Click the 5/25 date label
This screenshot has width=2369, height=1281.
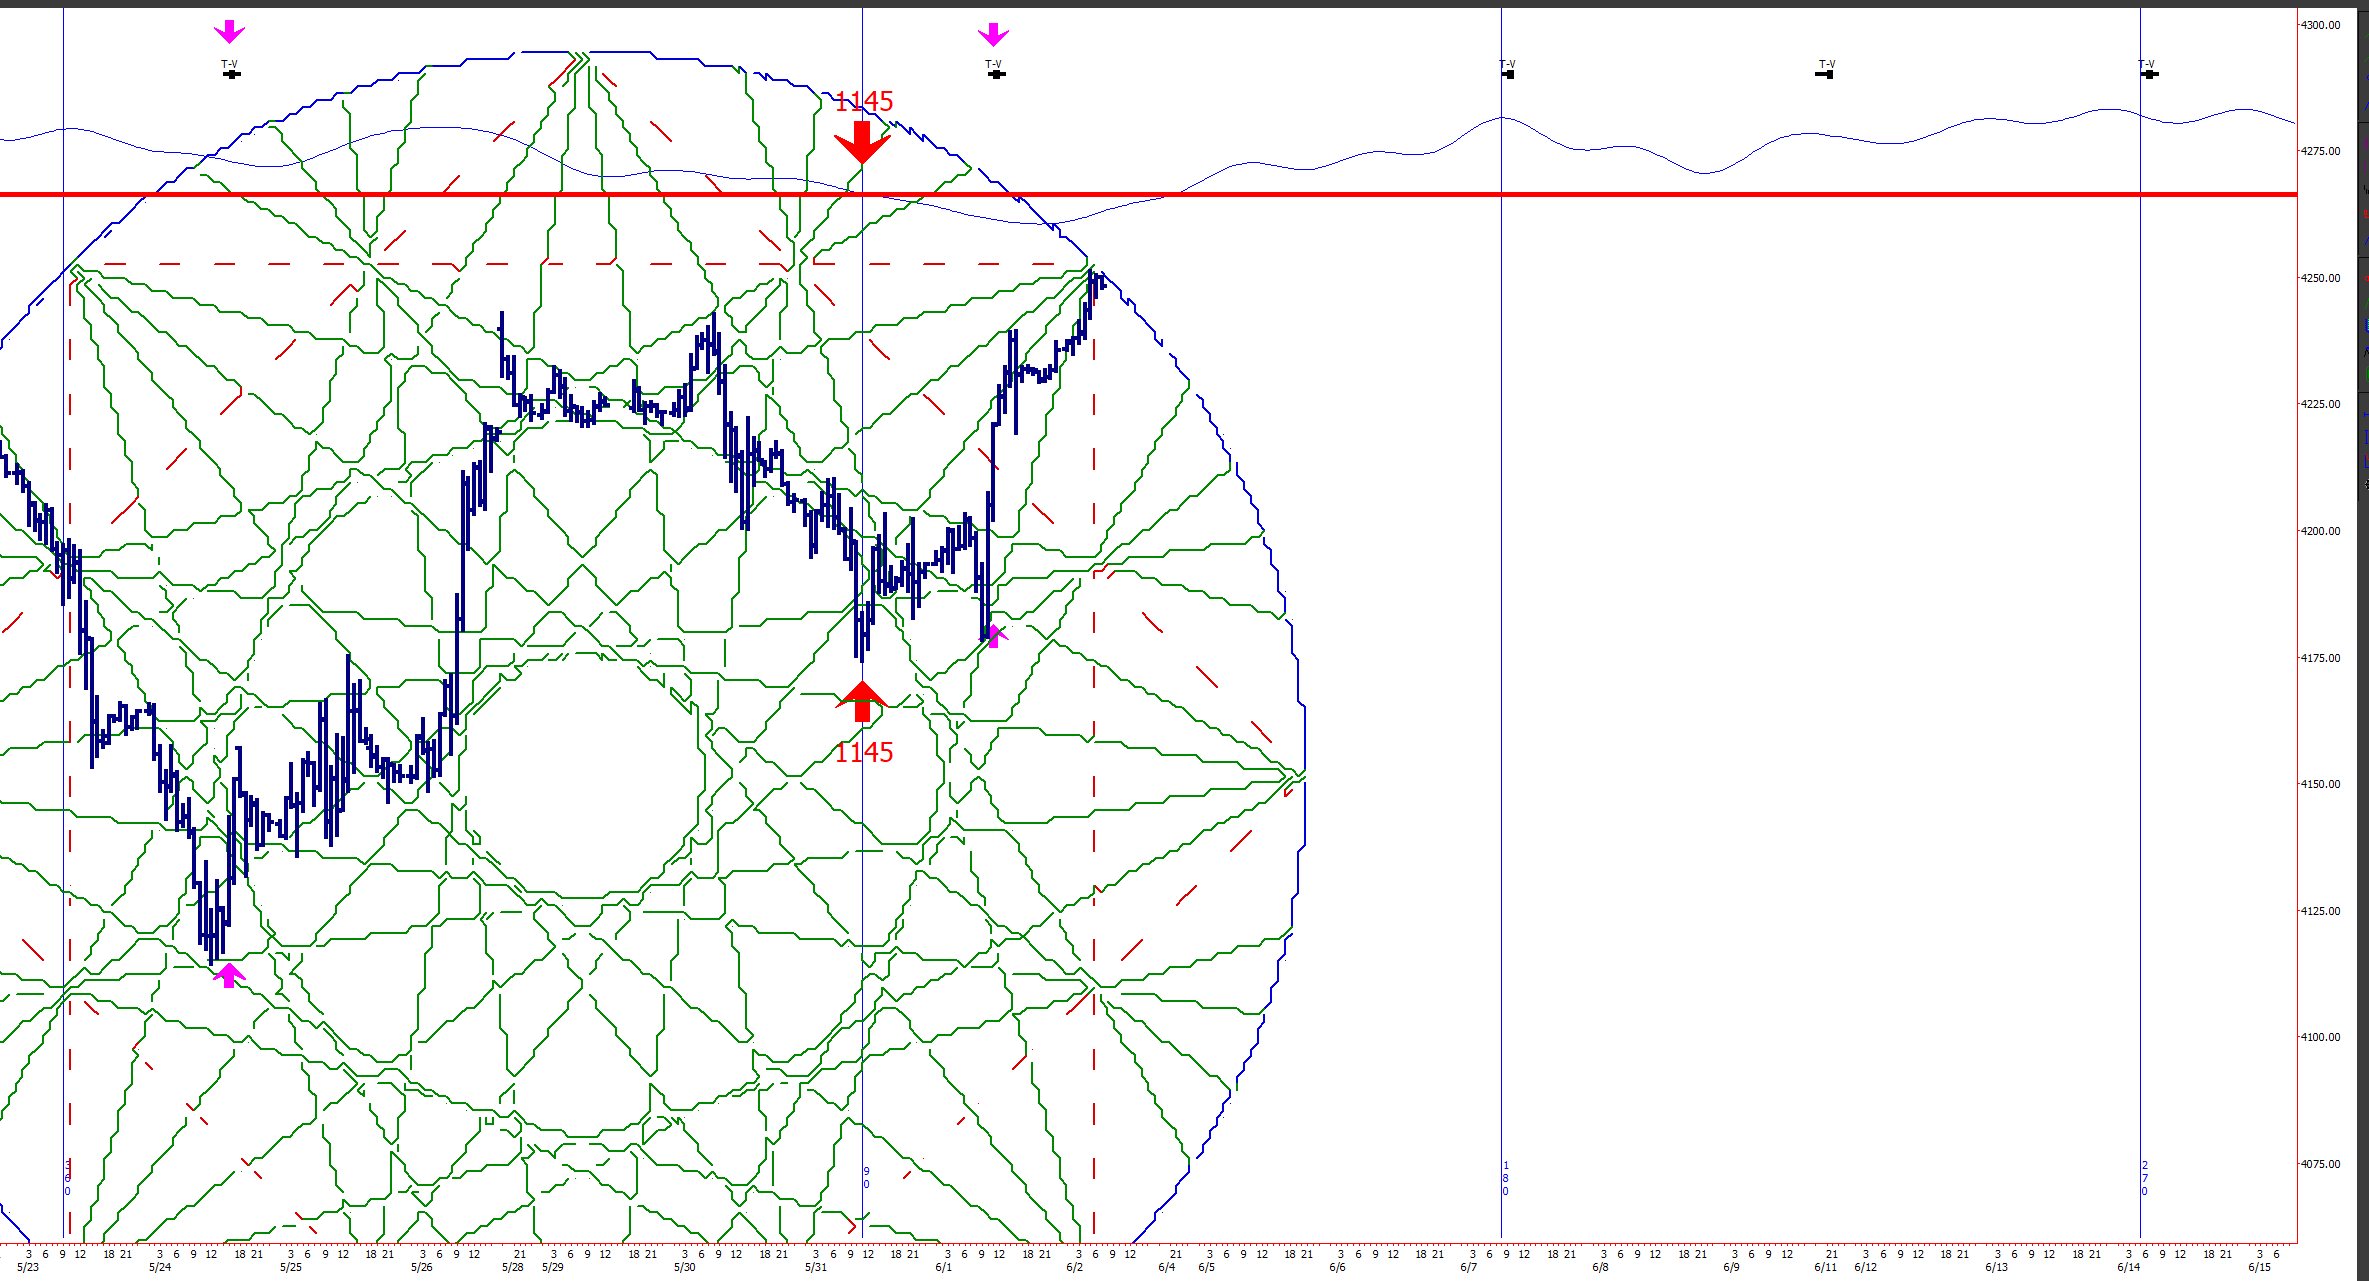(290, 1268)
